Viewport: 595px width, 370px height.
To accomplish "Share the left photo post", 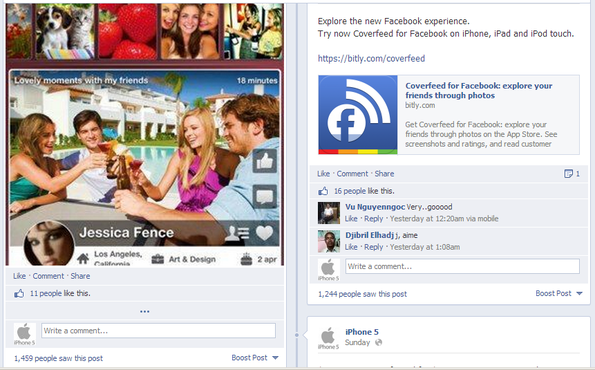I will 80,276.
